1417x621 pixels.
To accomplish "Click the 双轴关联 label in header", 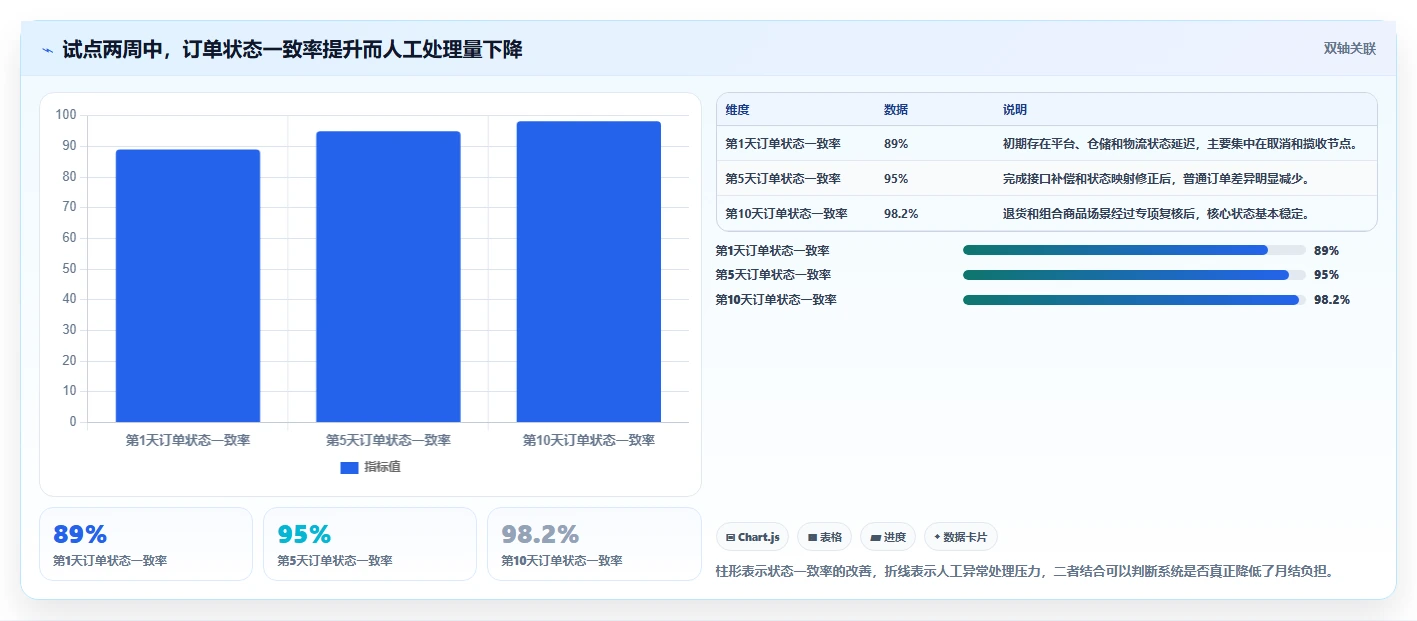I will tap(1350, 49).
